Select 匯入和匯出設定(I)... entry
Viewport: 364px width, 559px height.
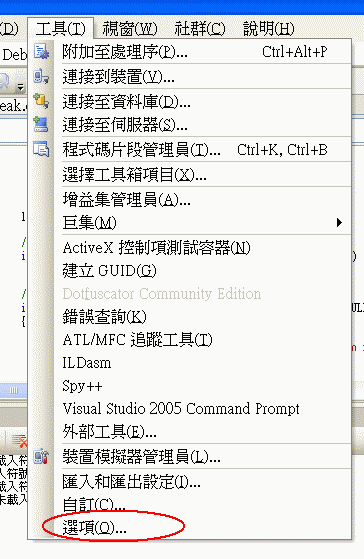pyautogui.click(x=131, y=482)
